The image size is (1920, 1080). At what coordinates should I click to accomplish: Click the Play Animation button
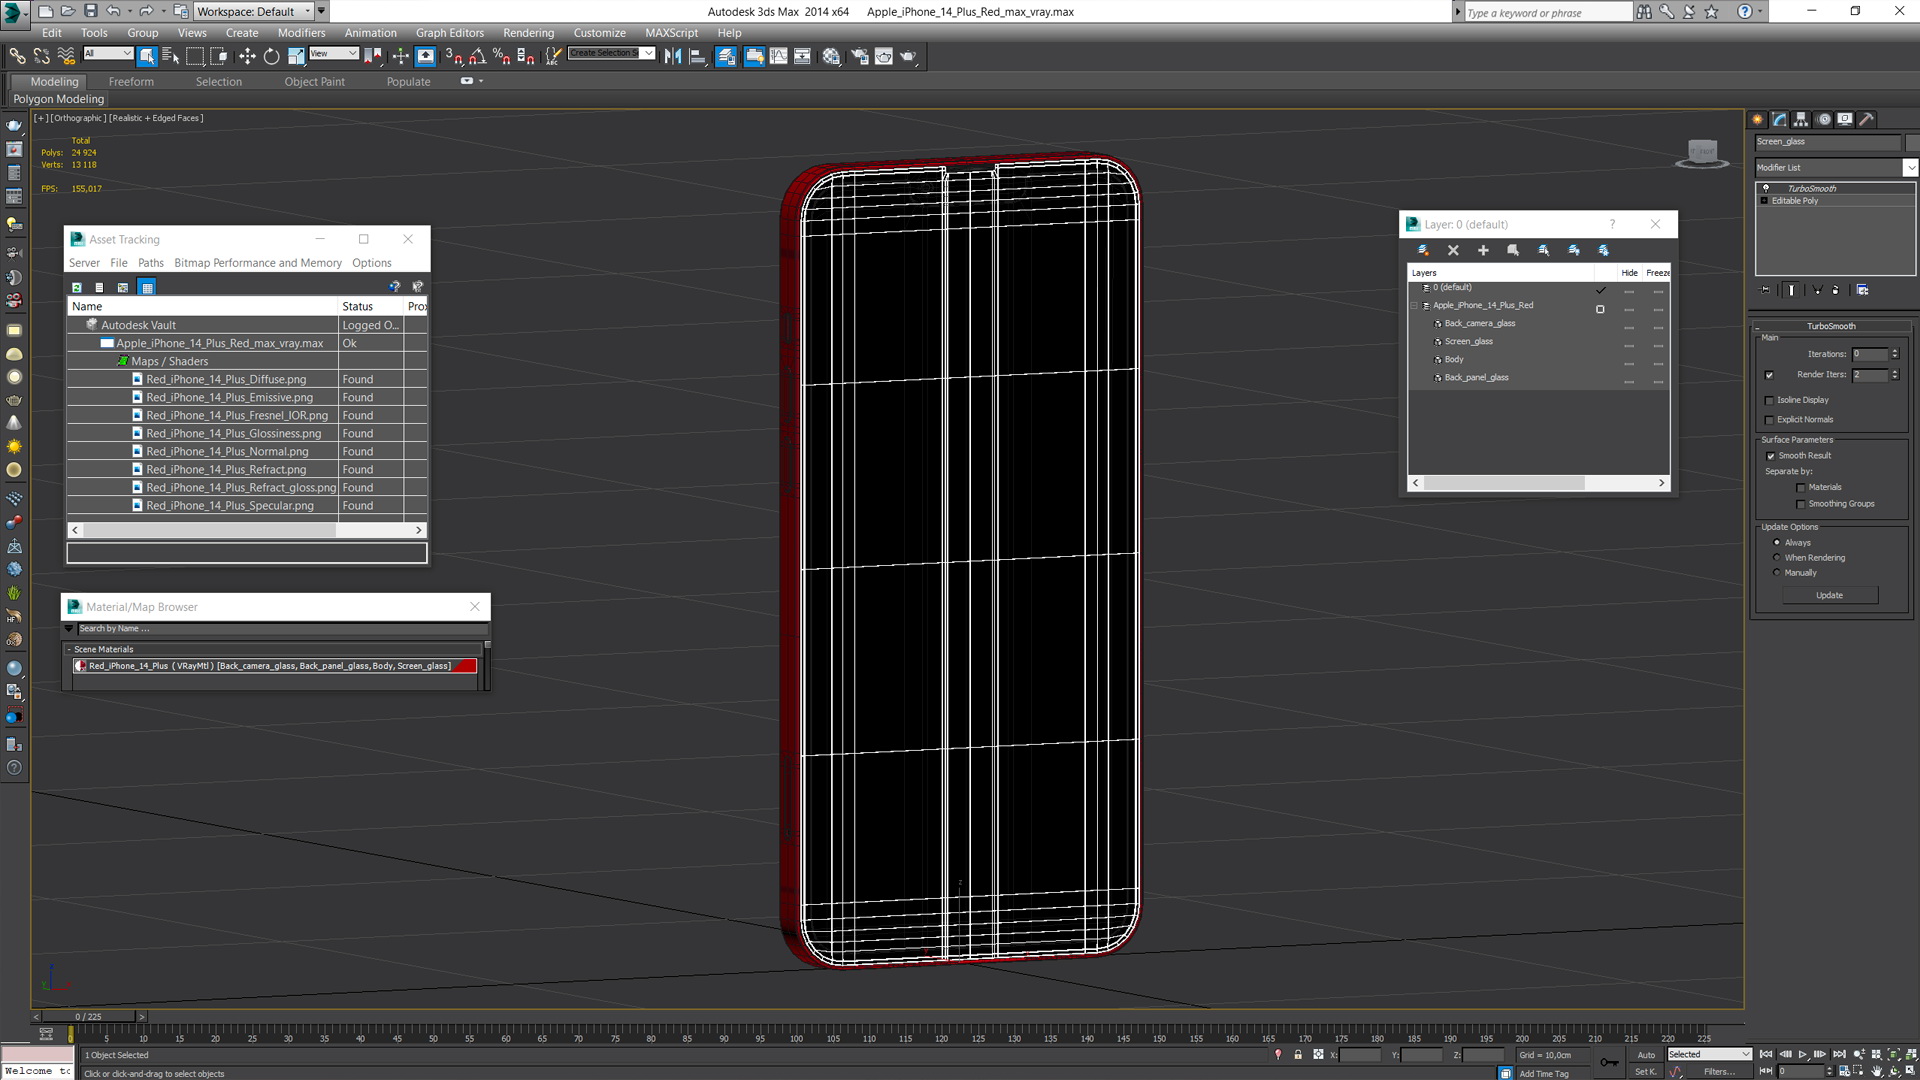1803,1054
